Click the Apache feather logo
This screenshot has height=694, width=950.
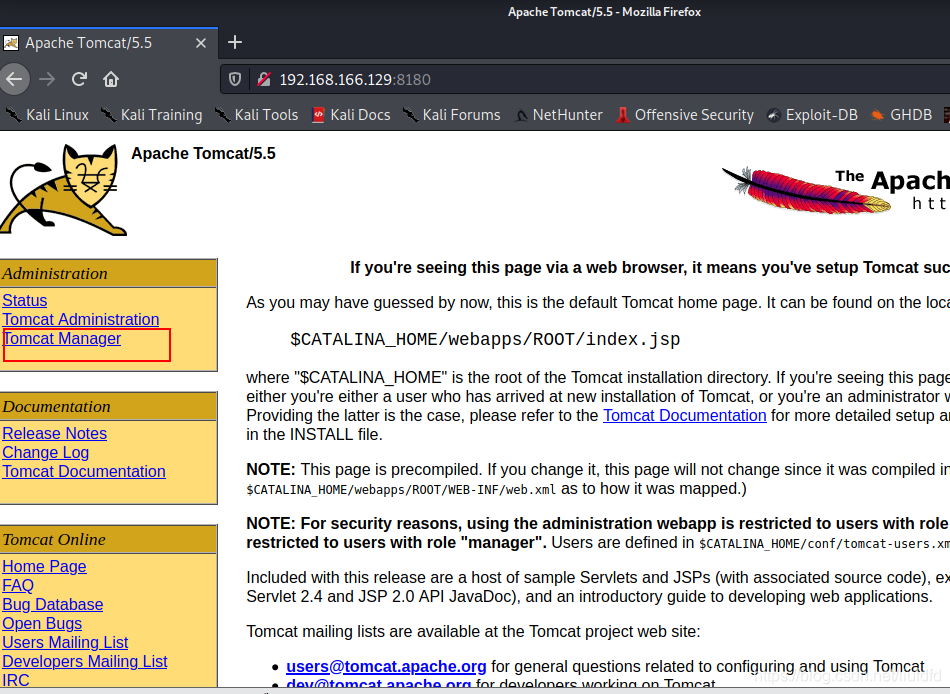point(836,190)
